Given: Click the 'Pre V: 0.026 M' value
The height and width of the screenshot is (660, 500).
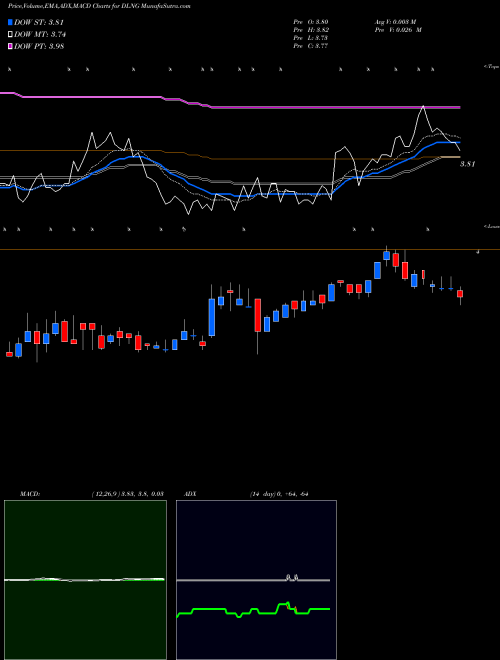Looking at the screenshot, I should point(398,30).
